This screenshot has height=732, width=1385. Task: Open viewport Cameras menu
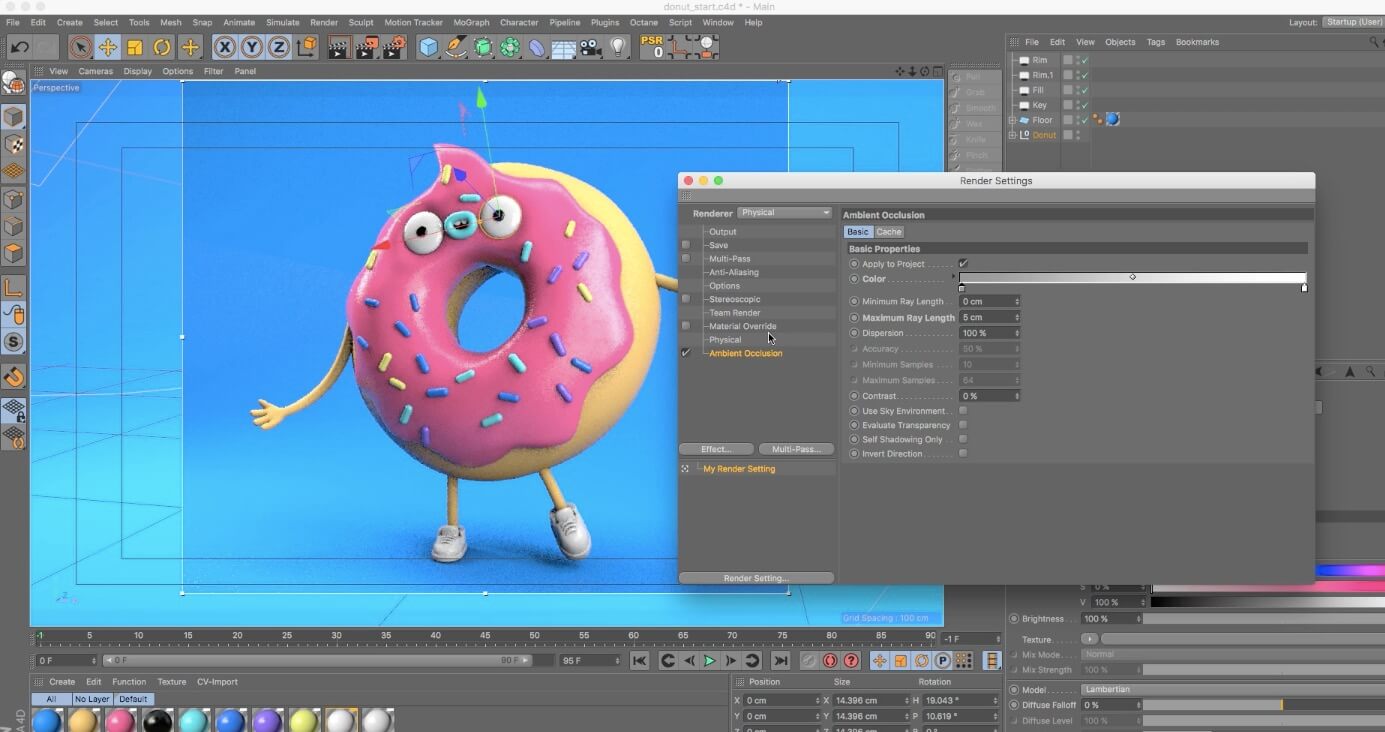[96, 71]
